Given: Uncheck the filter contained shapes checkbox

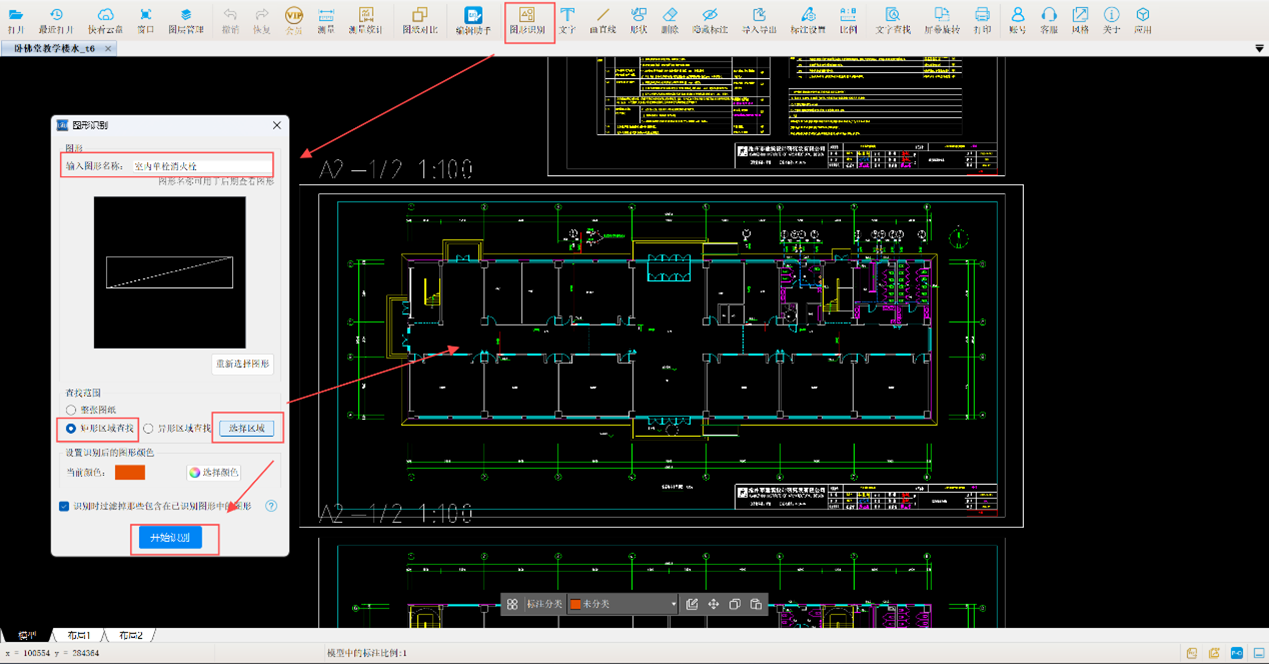Looking at the screenshot, I should 64,506.
